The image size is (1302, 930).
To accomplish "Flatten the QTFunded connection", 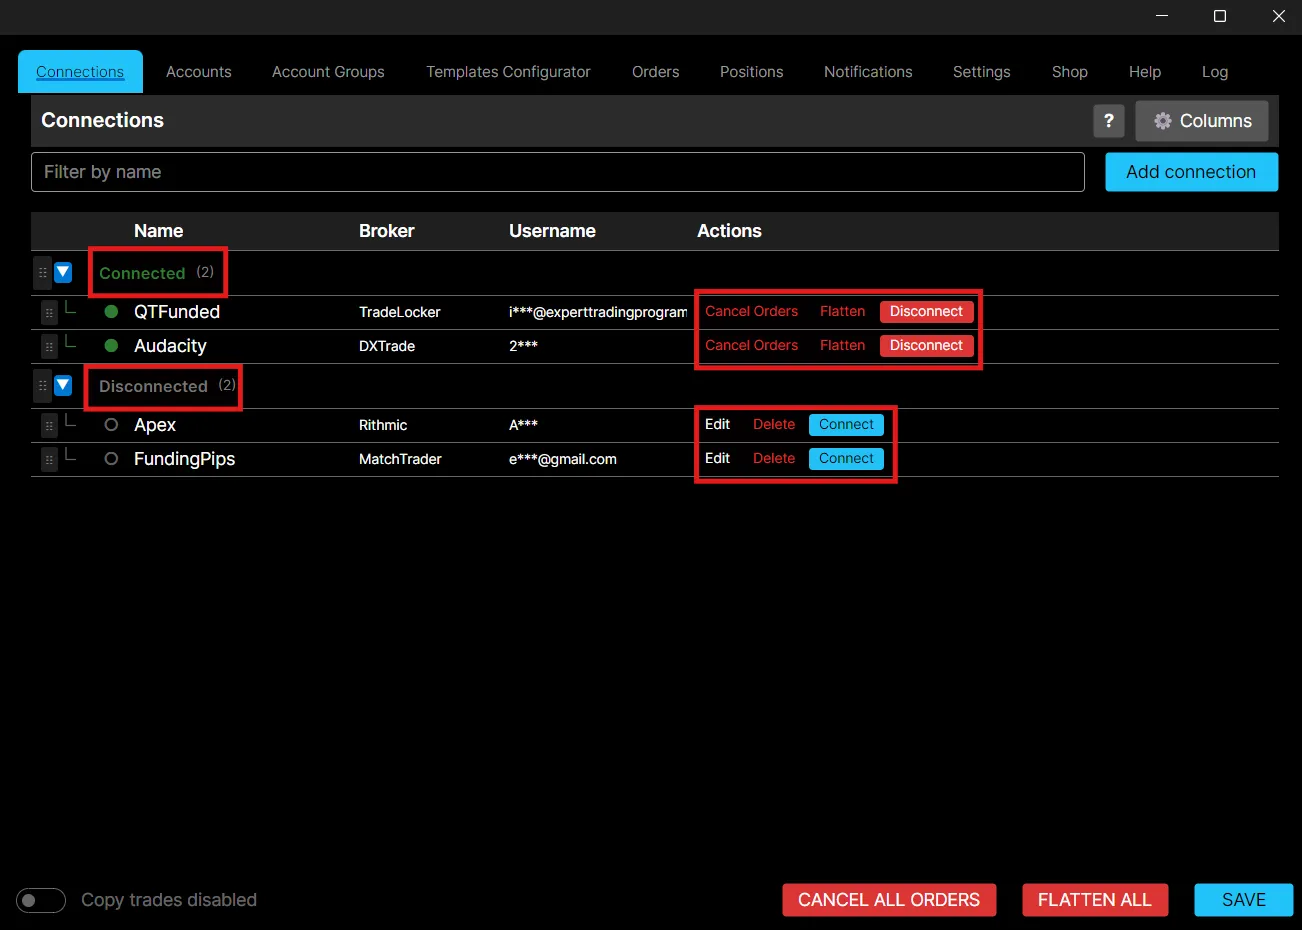I will pos(842,312).
